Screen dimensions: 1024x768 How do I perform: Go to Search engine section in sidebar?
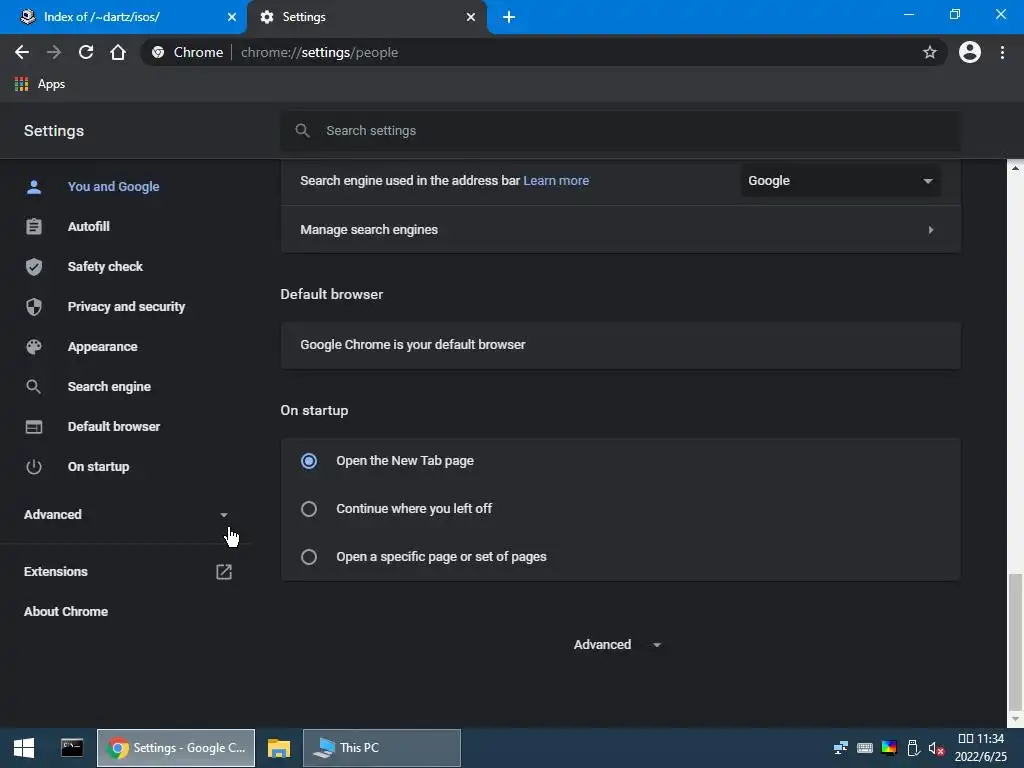pyautogui.click(x=109, y=387)
